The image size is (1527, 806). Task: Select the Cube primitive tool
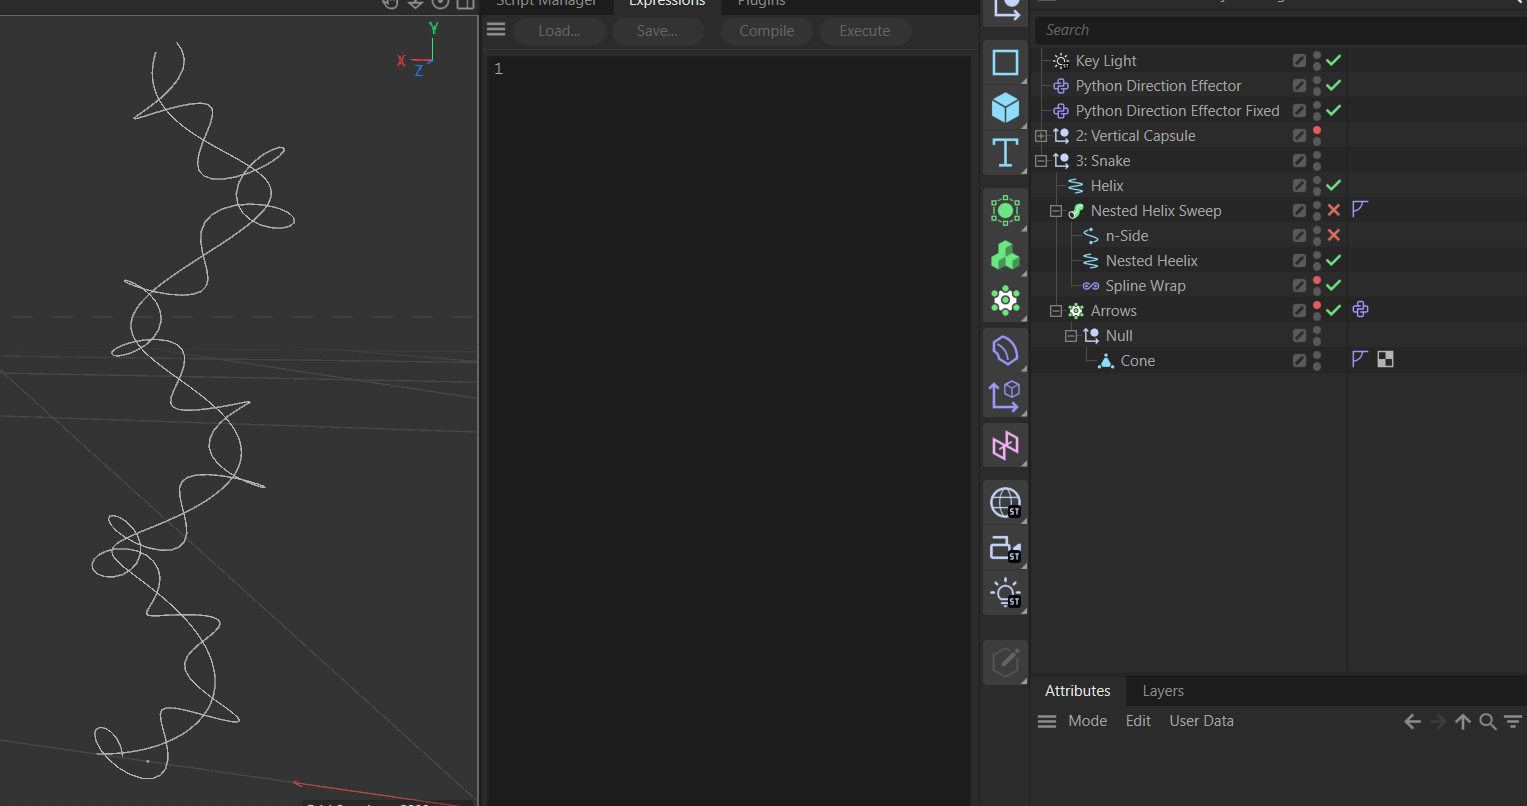coord(1005,107)
